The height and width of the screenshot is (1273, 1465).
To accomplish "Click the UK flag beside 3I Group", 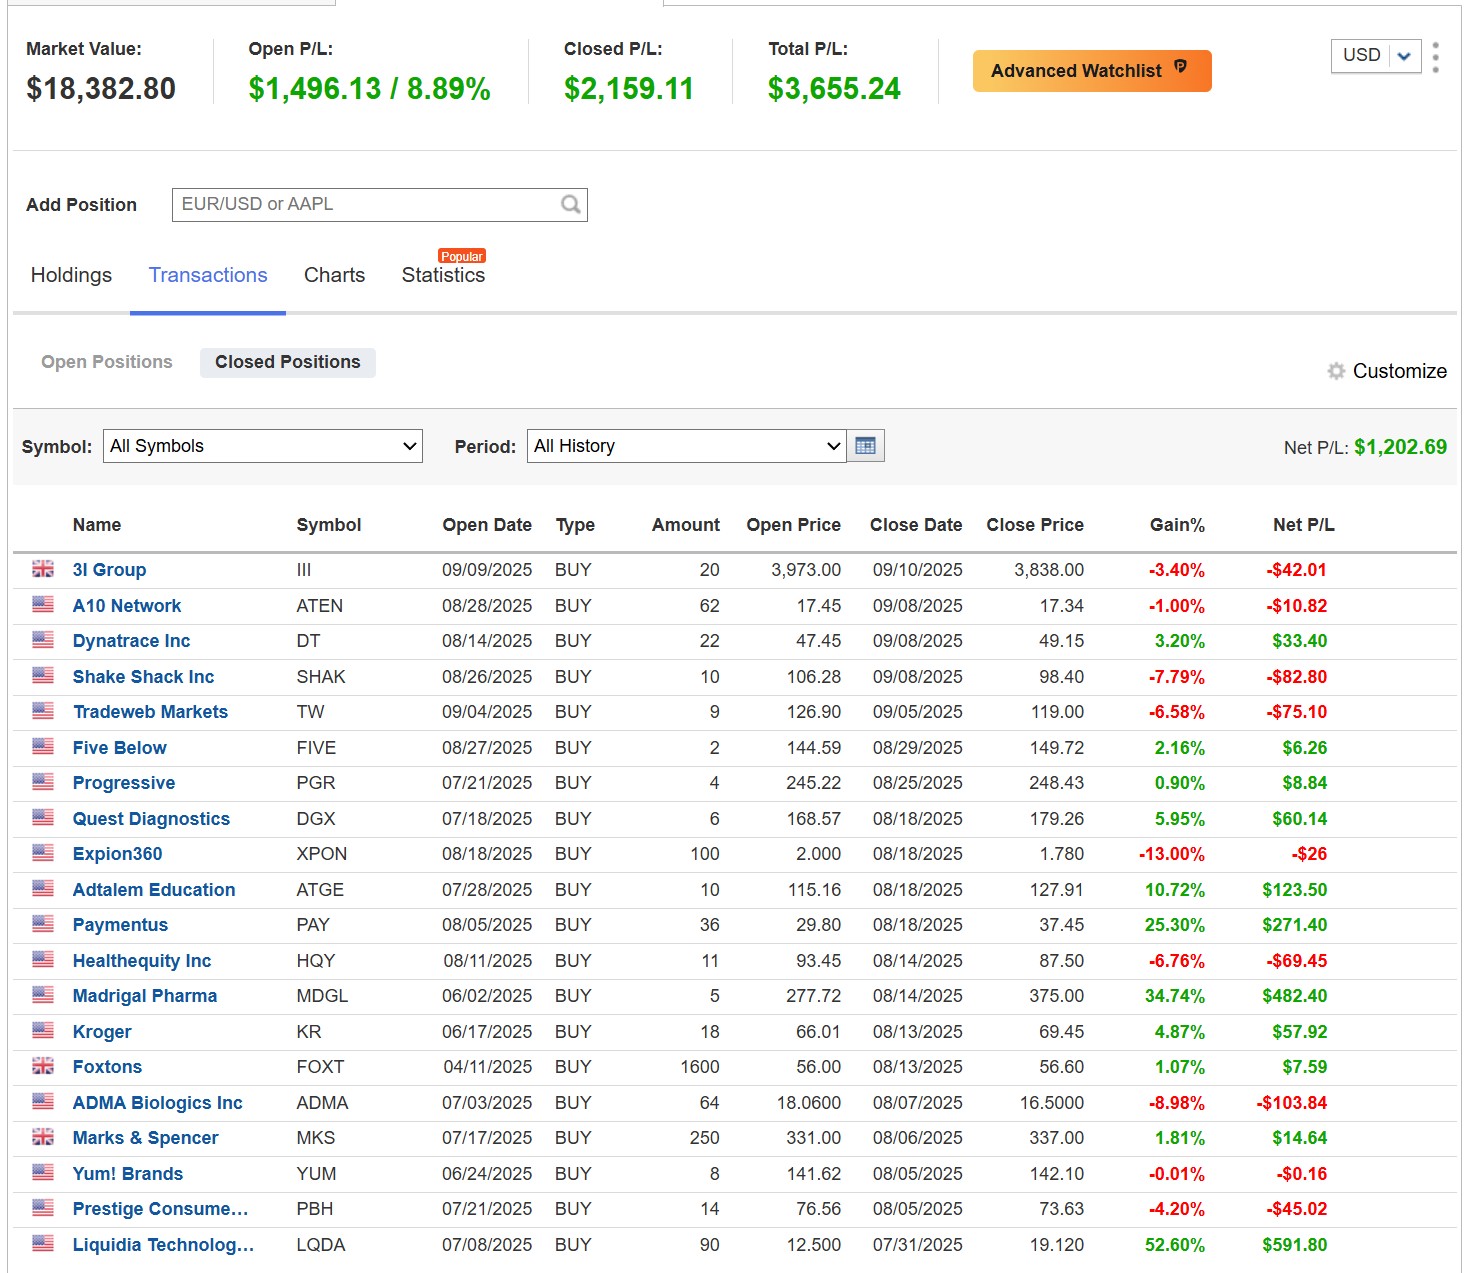I will 43,569.
